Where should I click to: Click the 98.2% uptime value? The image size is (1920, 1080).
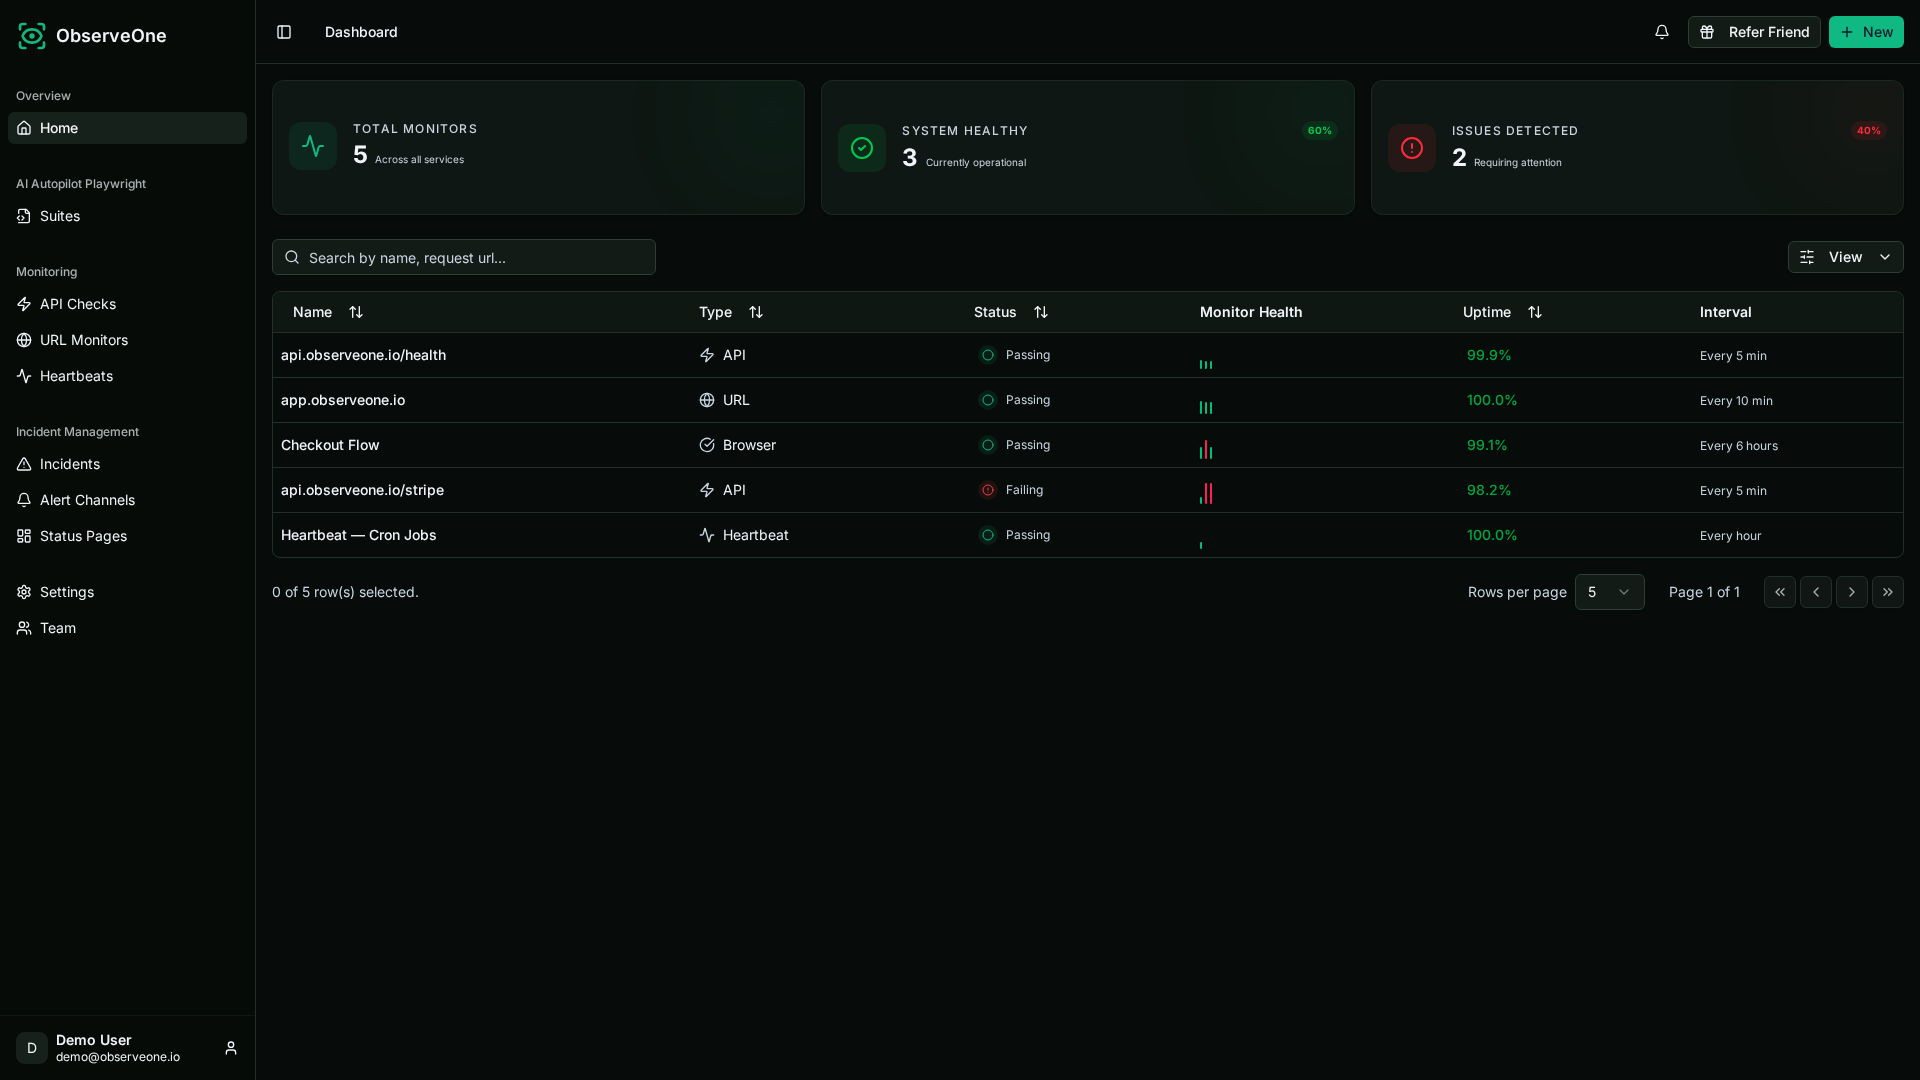point(1489,490)
